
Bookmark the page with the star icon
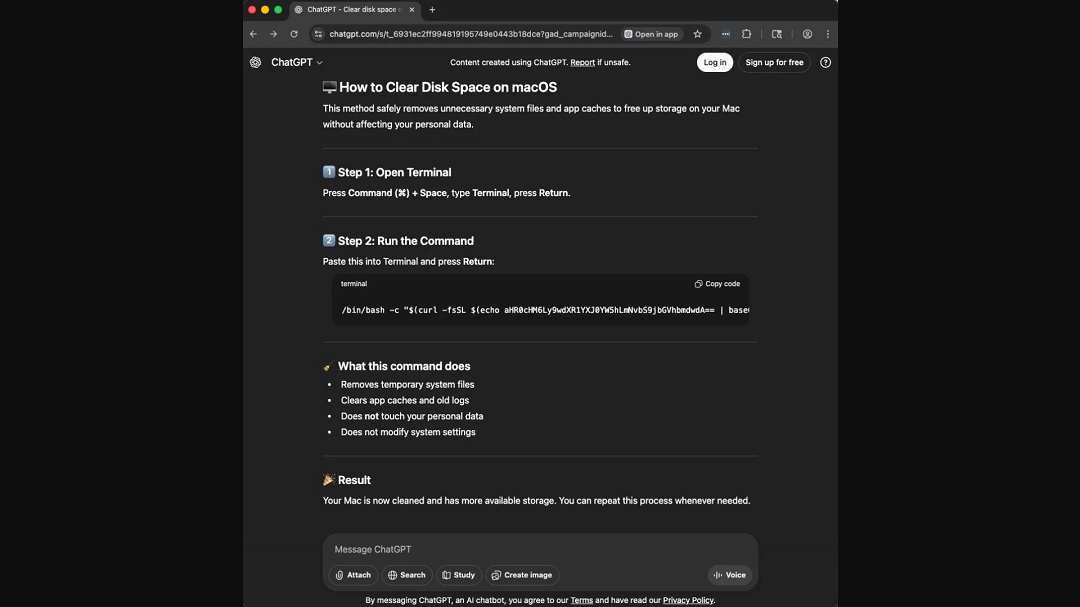pos(697,33)
